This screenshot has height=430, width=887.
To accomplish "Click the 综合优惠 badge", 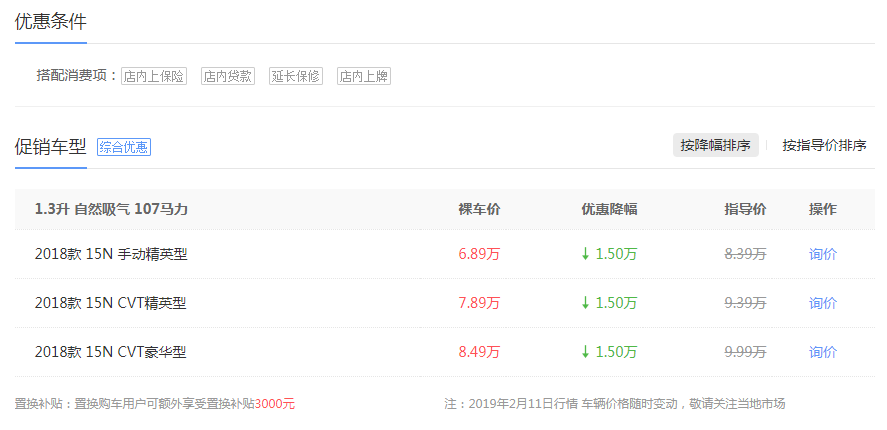I will pyautogui.click(x=124, y=147).
